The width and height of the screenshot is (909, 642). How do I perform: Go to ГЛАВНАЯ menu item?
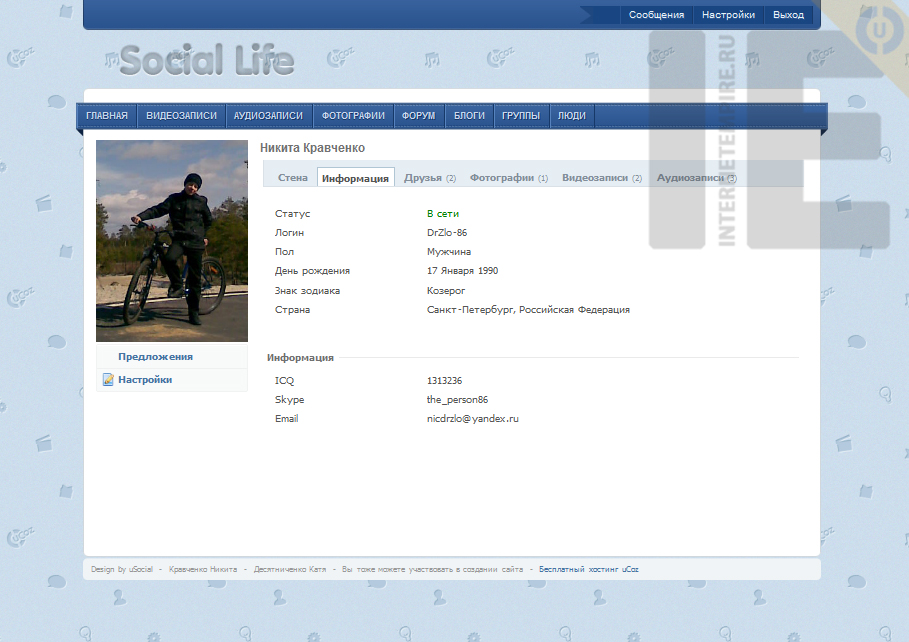[x=107, y=115]
